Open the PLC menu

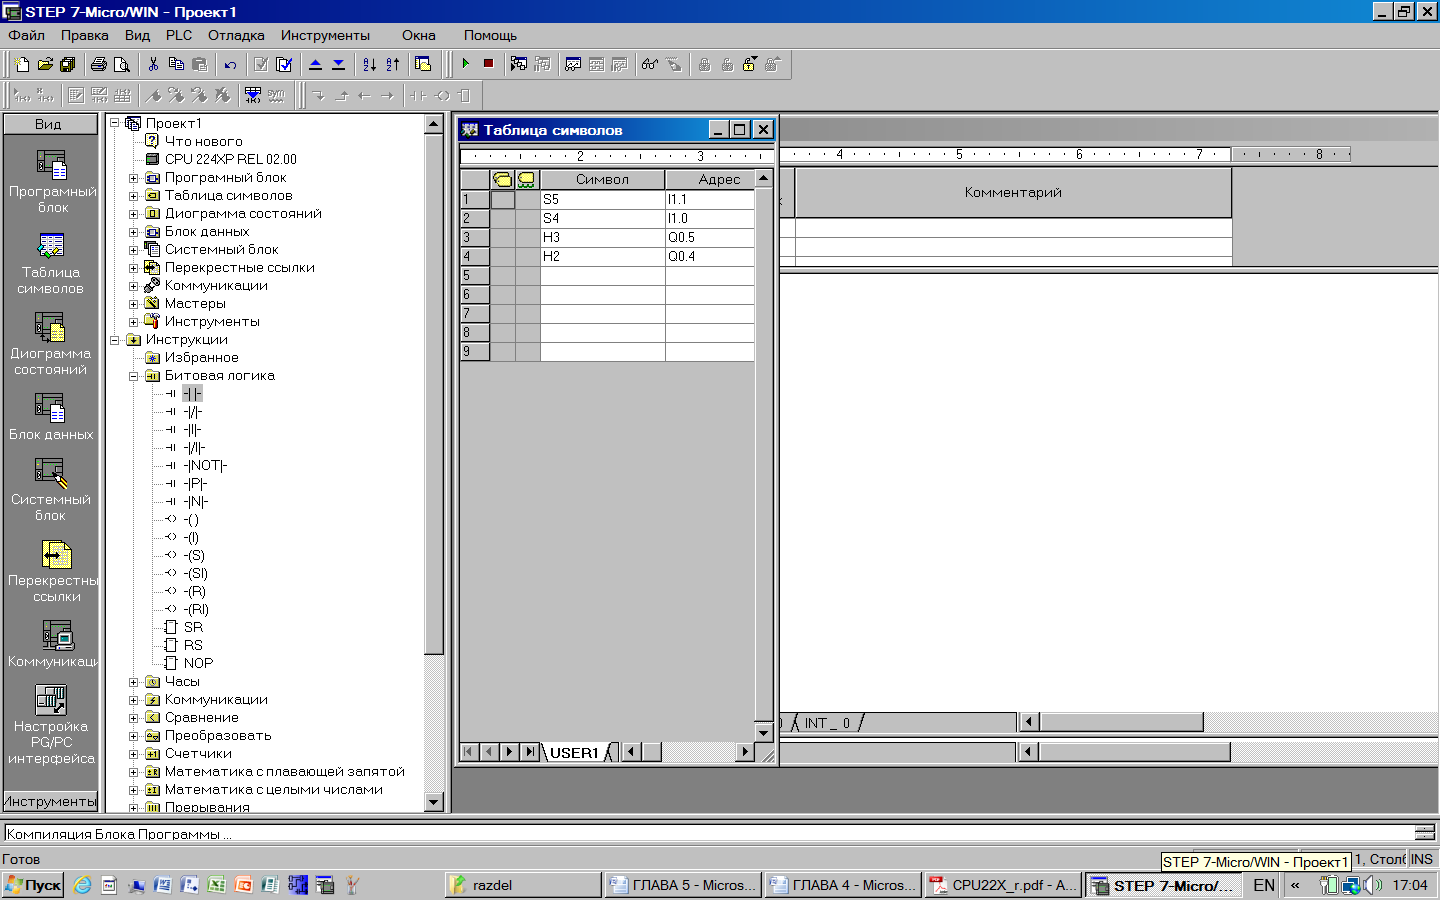tap(179, 35)
